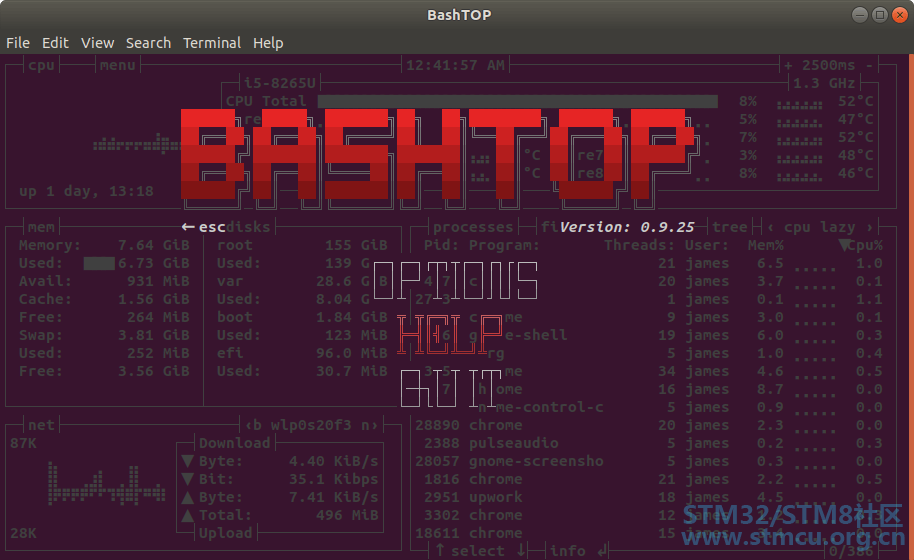
Task: Click next sorting arrow after cpu lazy
Action: 869,227
